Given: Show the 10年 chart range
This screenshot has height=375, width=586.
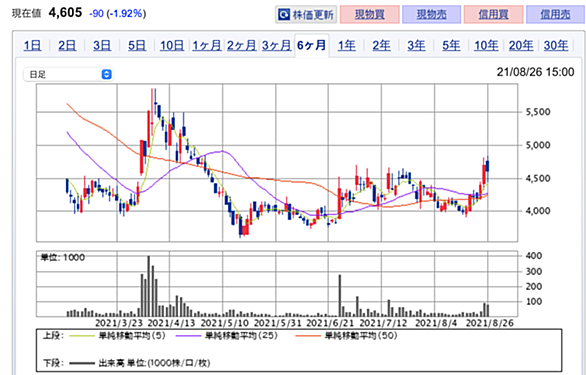Looking at the screenshot, I should (x=486, y=46).
